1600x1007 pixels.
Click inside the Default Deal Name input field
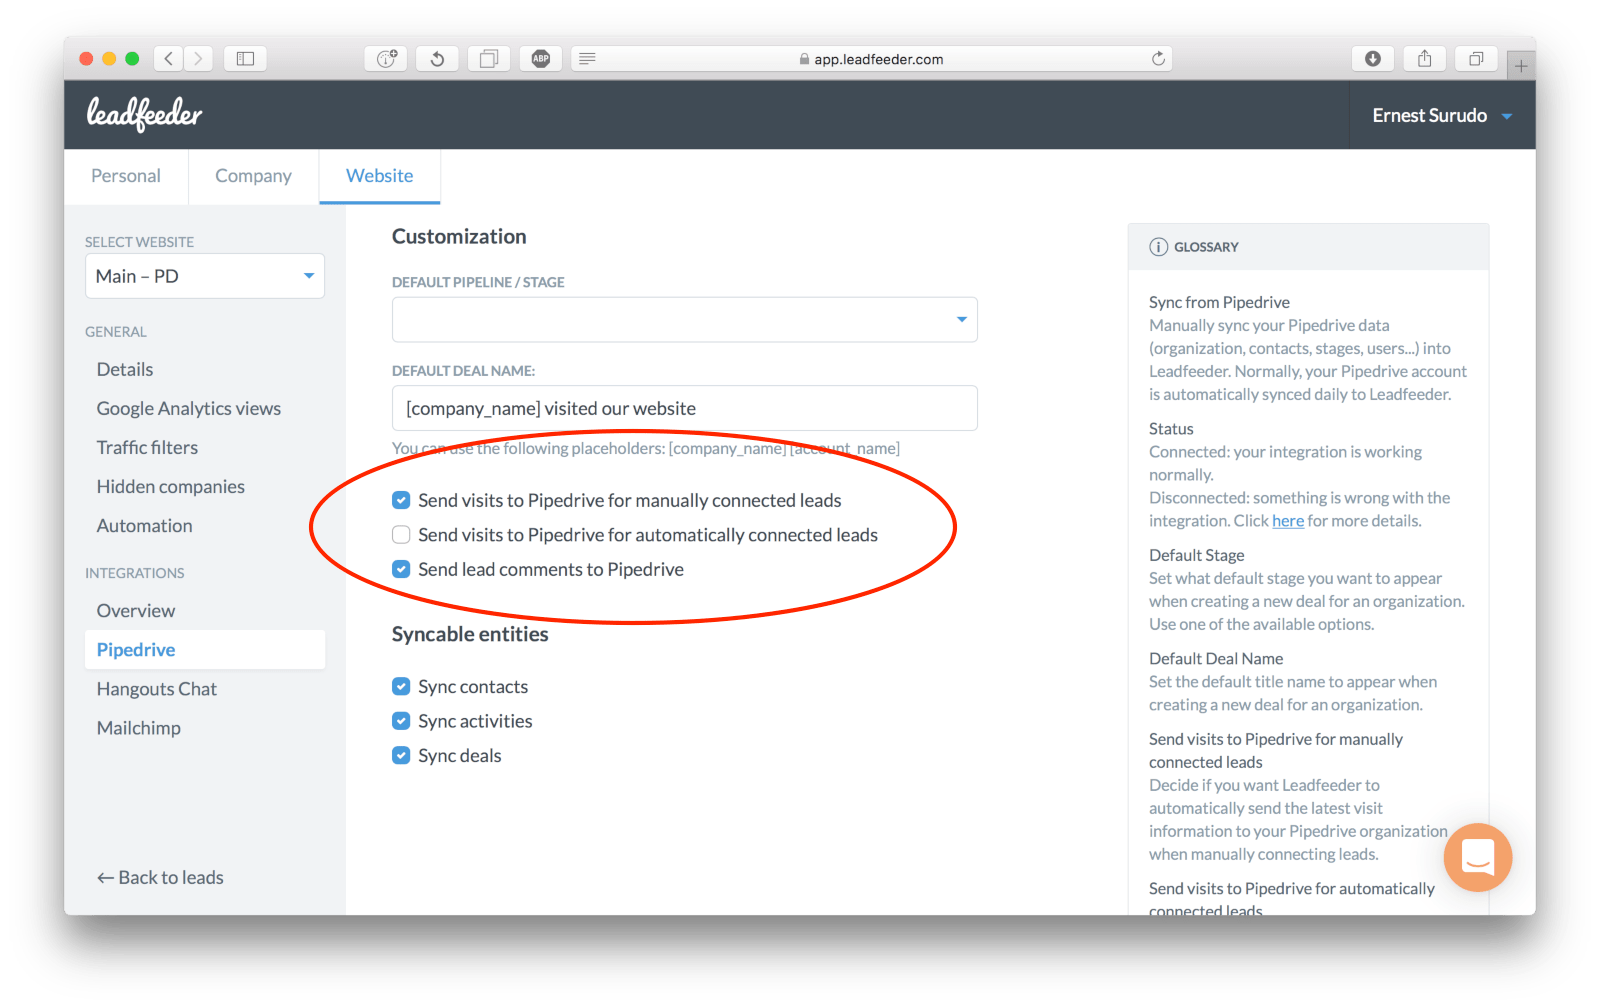[684, 408]
